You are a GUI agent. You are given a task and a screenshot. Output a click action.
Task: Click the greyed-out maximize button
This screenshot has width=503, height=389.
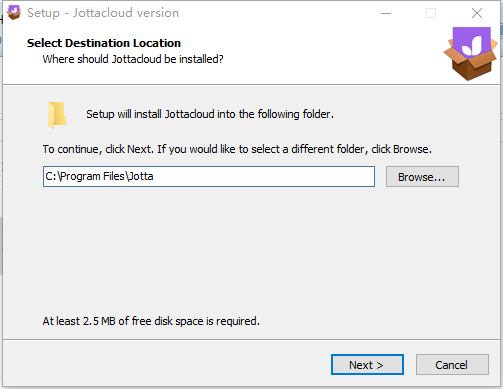point(431,13)
